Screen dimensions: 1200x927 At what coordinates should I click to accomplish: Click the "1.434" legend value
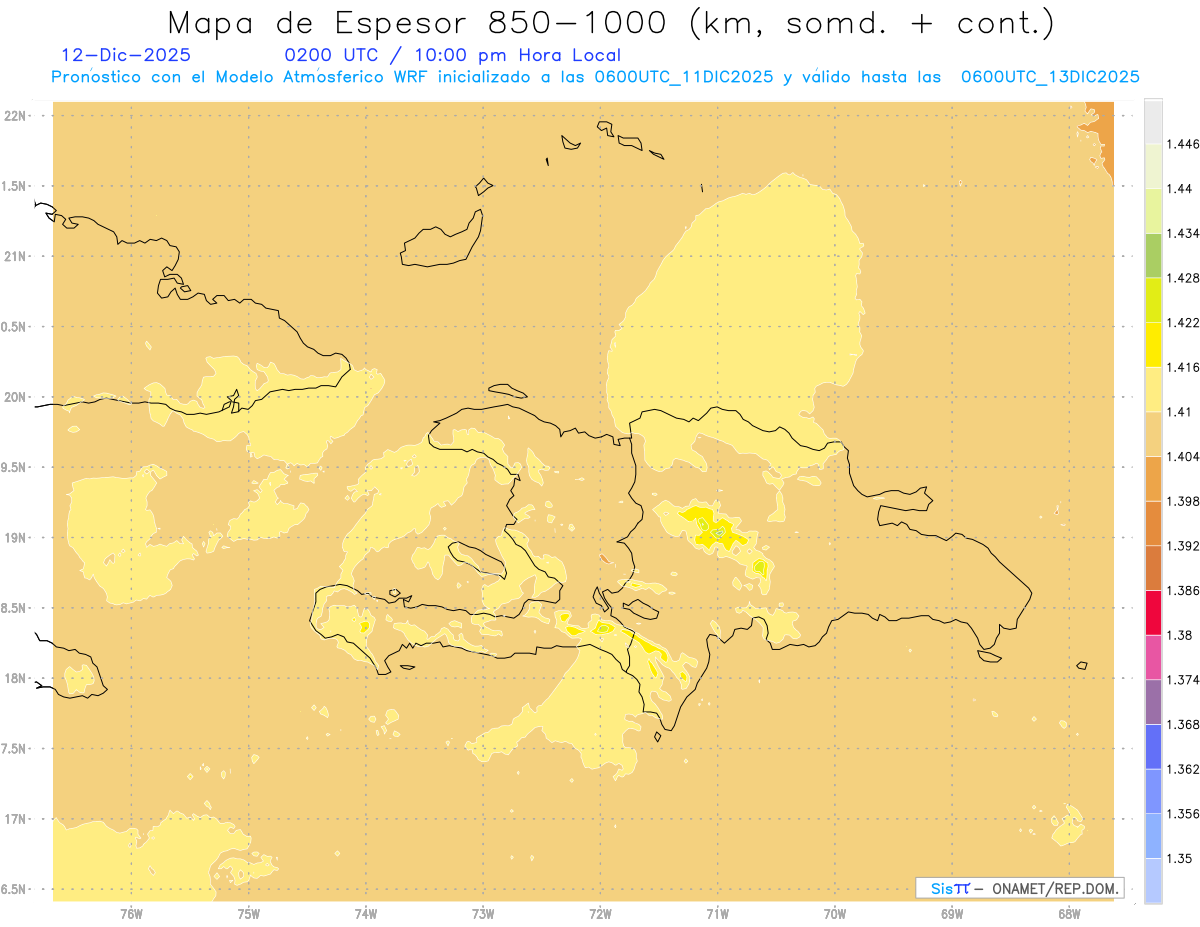click(1182, 233)
